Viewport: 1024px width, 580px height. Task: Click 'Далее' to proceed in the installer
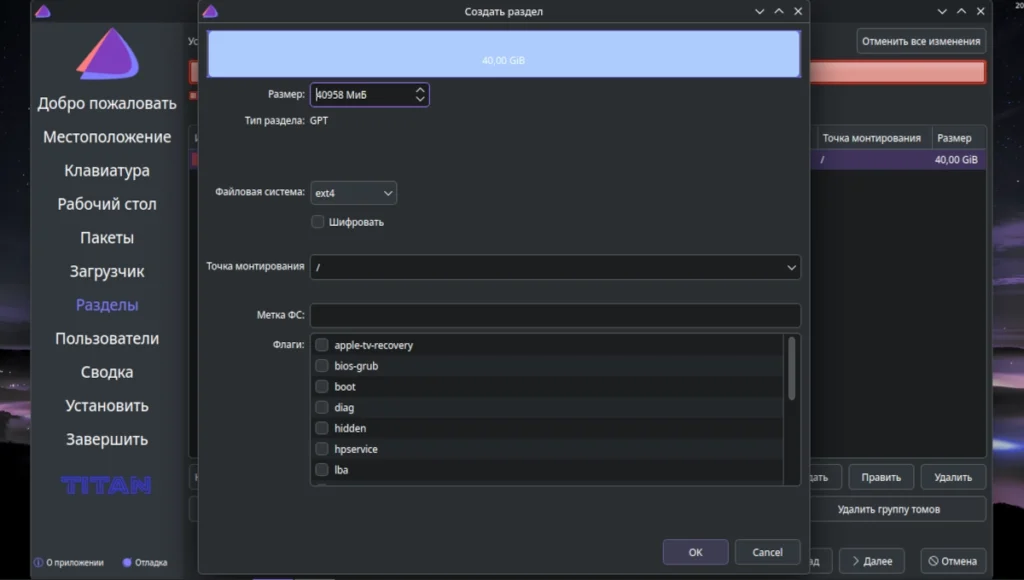pos(872,561)
